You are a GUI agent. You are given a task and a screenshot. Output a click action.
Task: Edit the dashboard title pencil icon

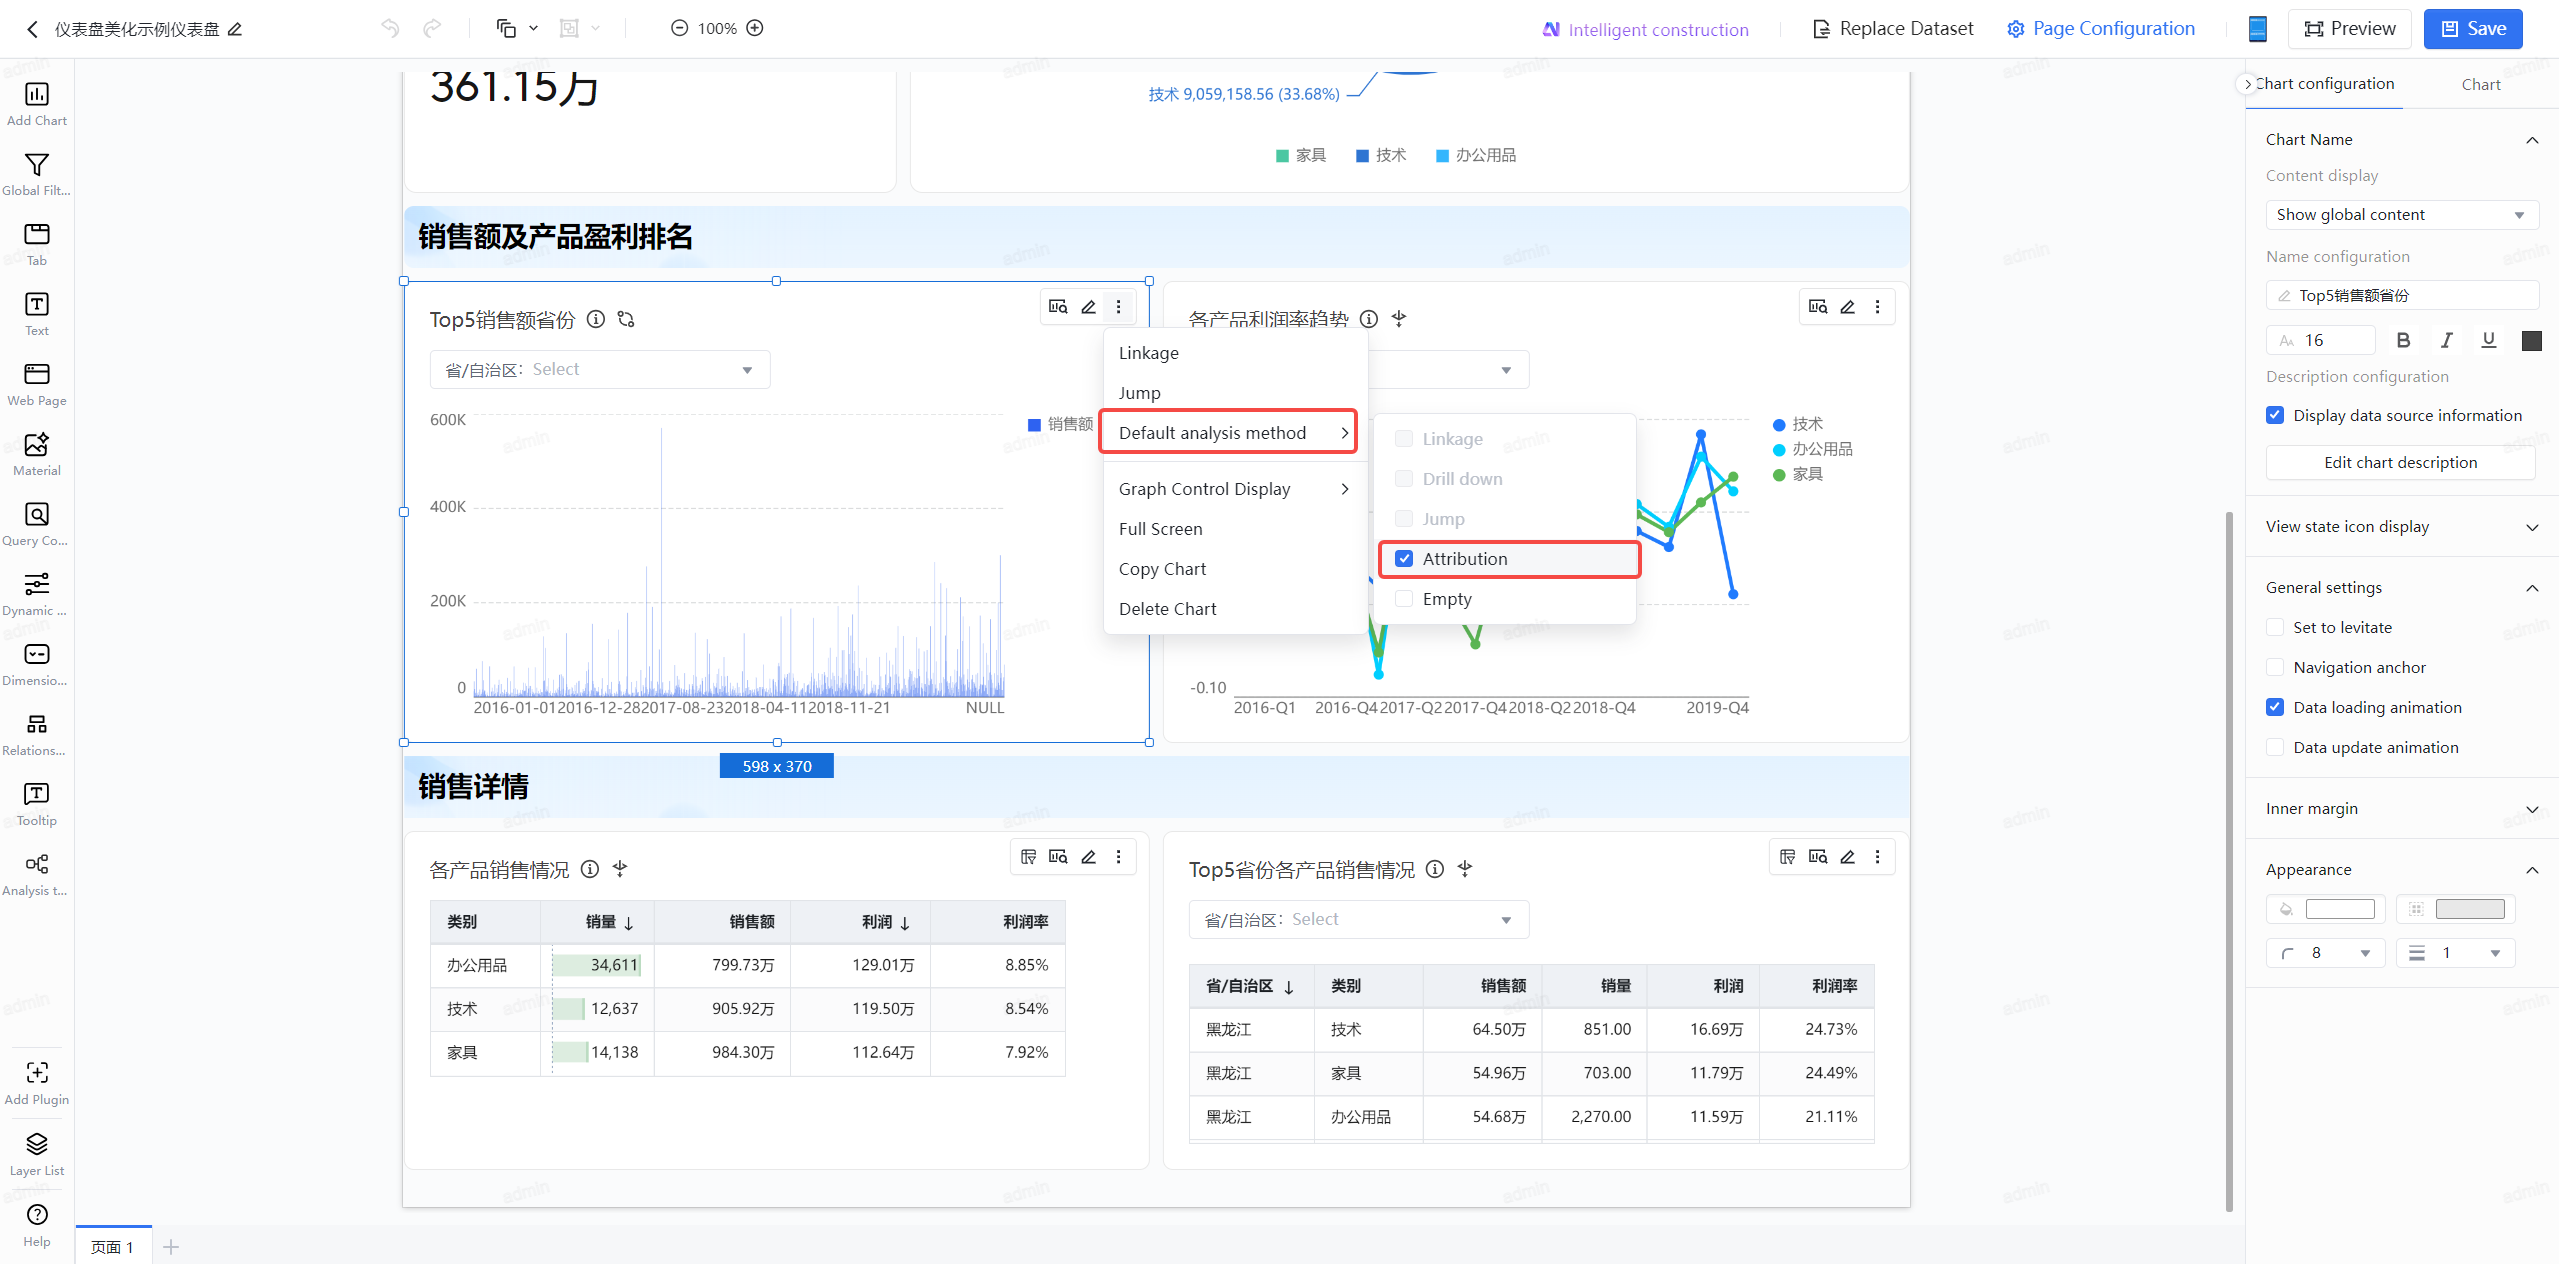(x=235, y=29)
